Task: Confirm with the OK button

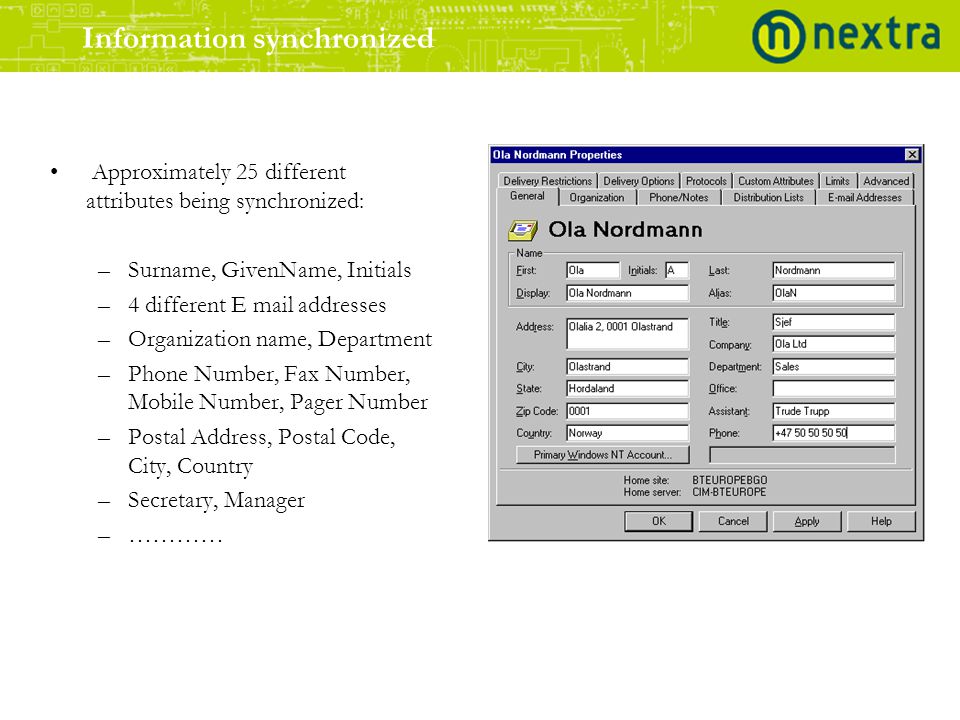Action: 658,521
